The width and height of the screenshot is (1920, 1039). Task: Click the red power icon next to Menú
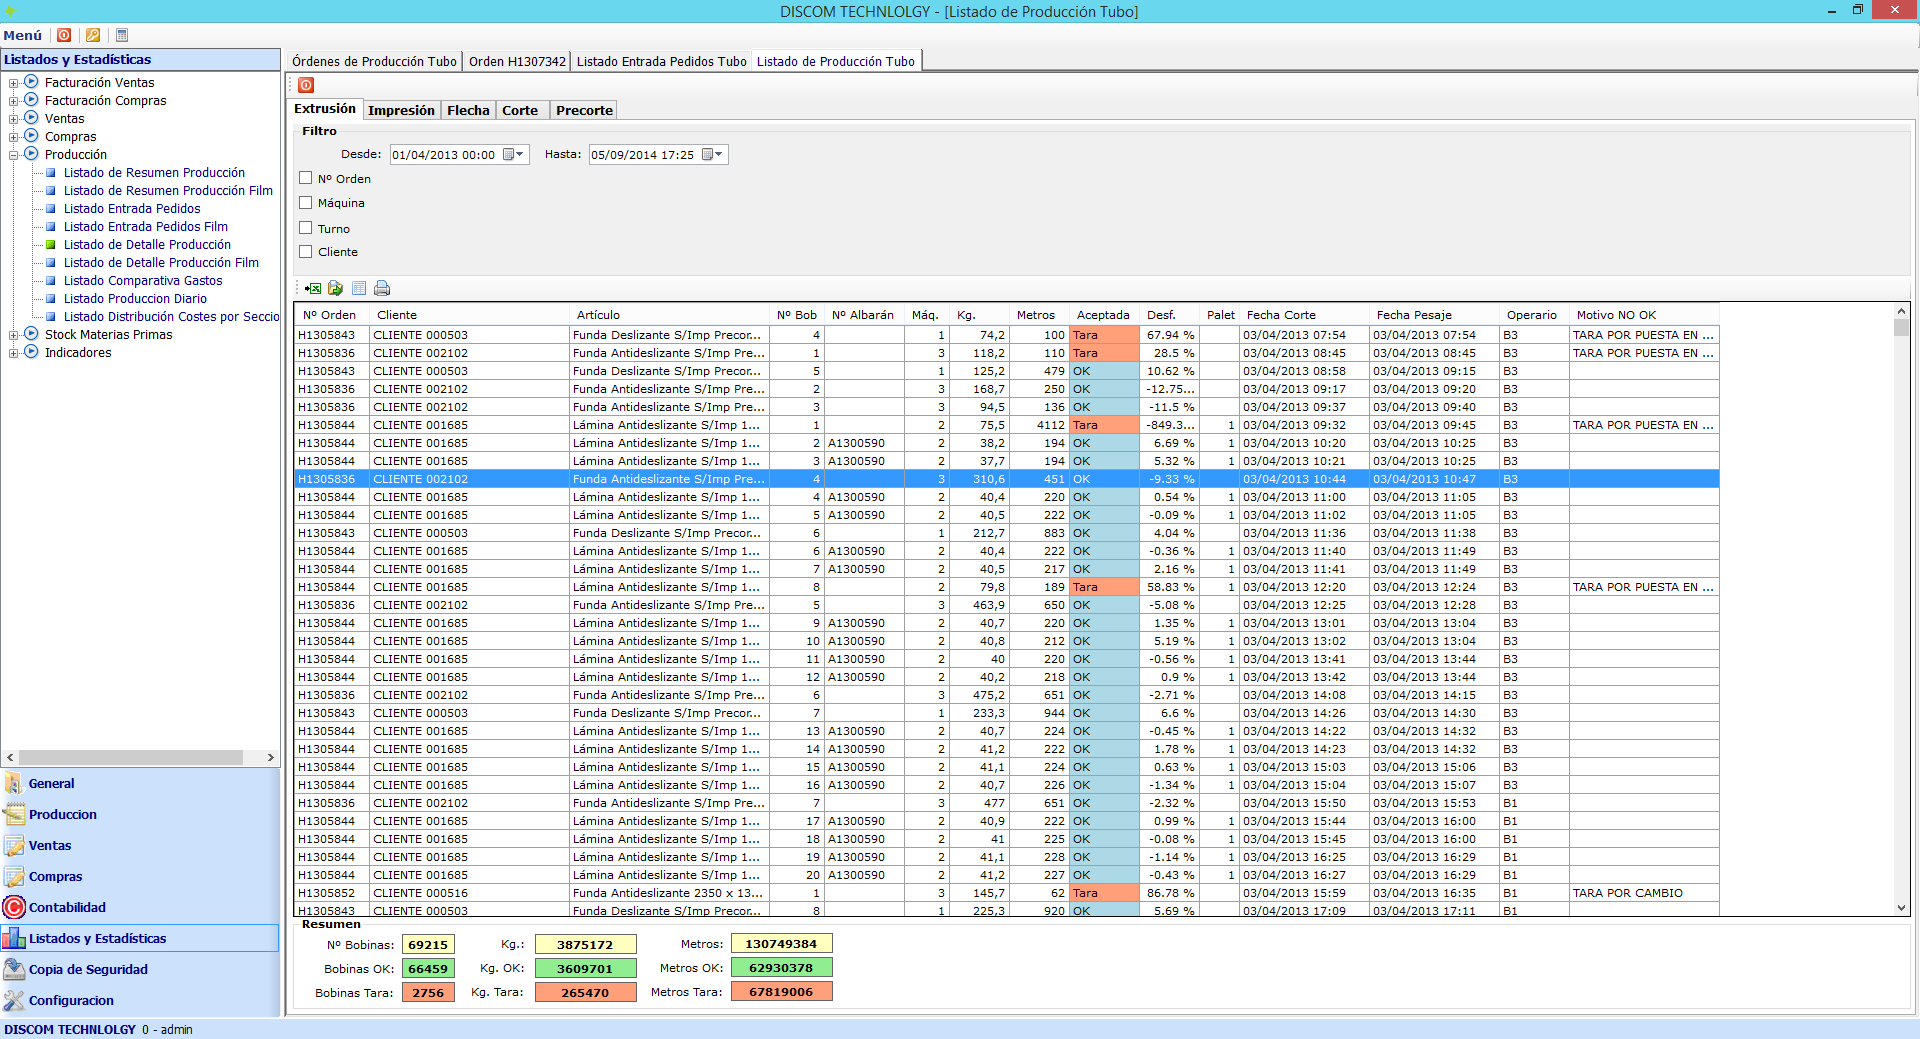pos(64,35)
